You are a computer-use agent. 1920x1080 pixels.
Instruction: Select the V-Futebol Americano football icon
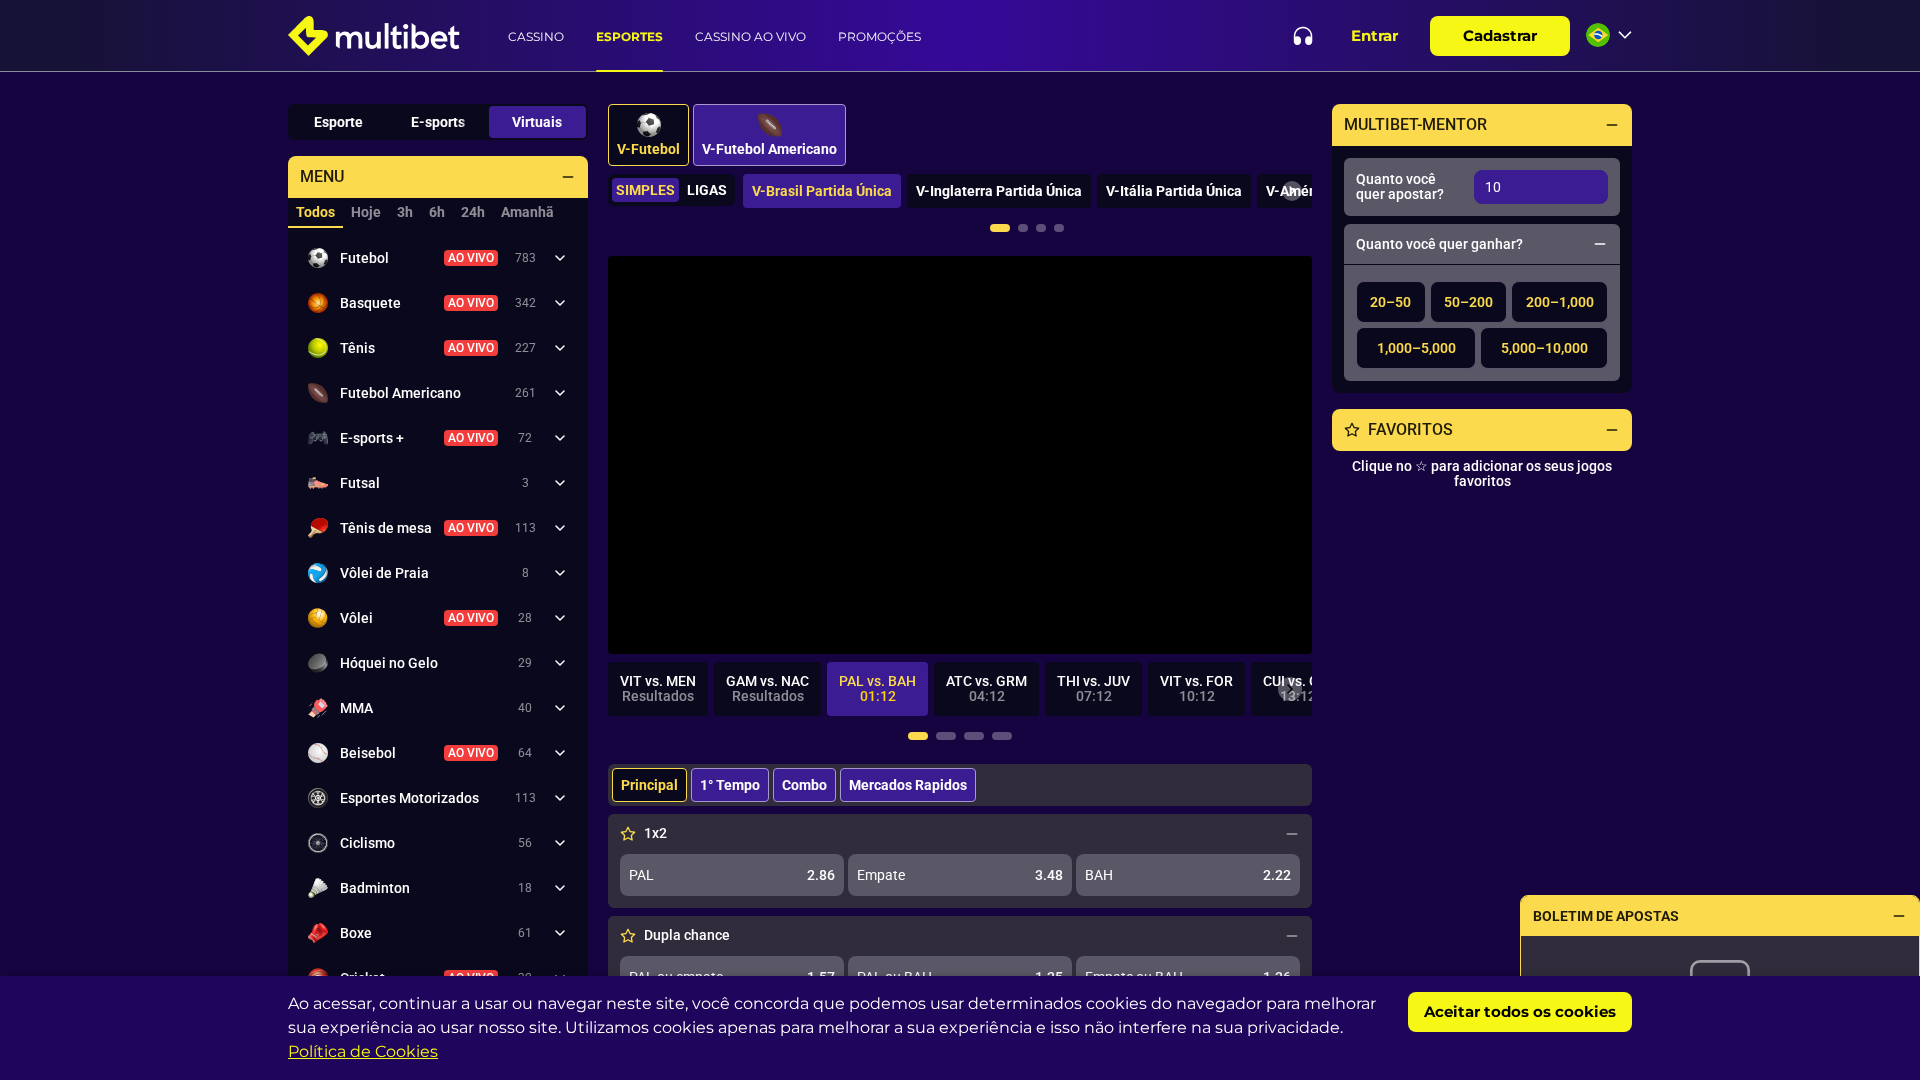point(769,125)
